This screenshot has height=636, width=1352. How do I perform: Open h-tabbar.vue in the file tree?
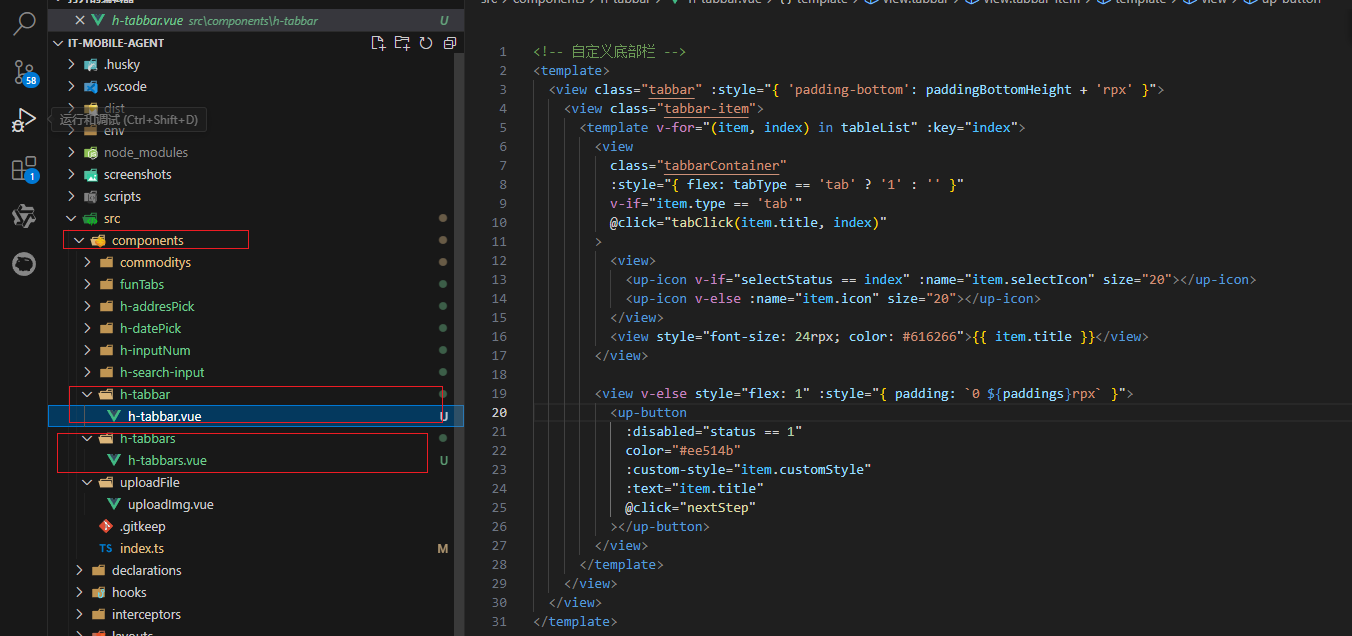click(256, 416)
